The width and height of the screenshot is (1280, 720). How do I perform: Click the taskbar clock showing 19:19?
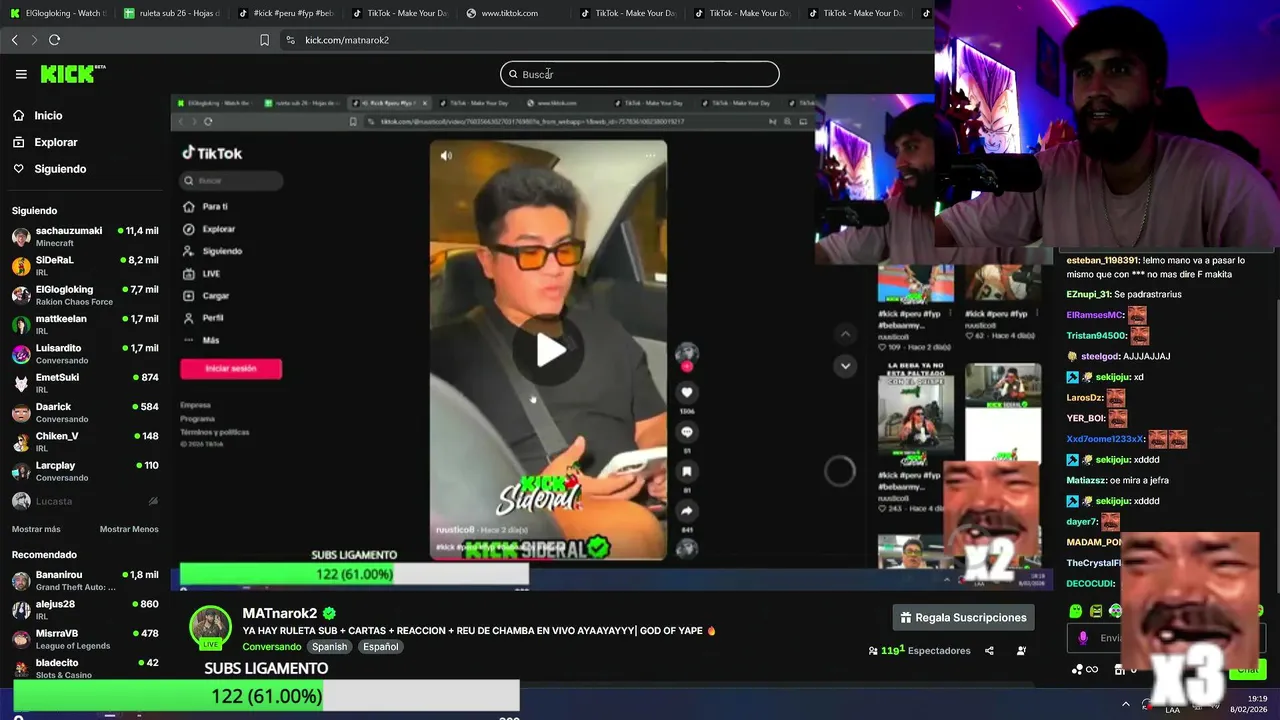[1249, 704]
